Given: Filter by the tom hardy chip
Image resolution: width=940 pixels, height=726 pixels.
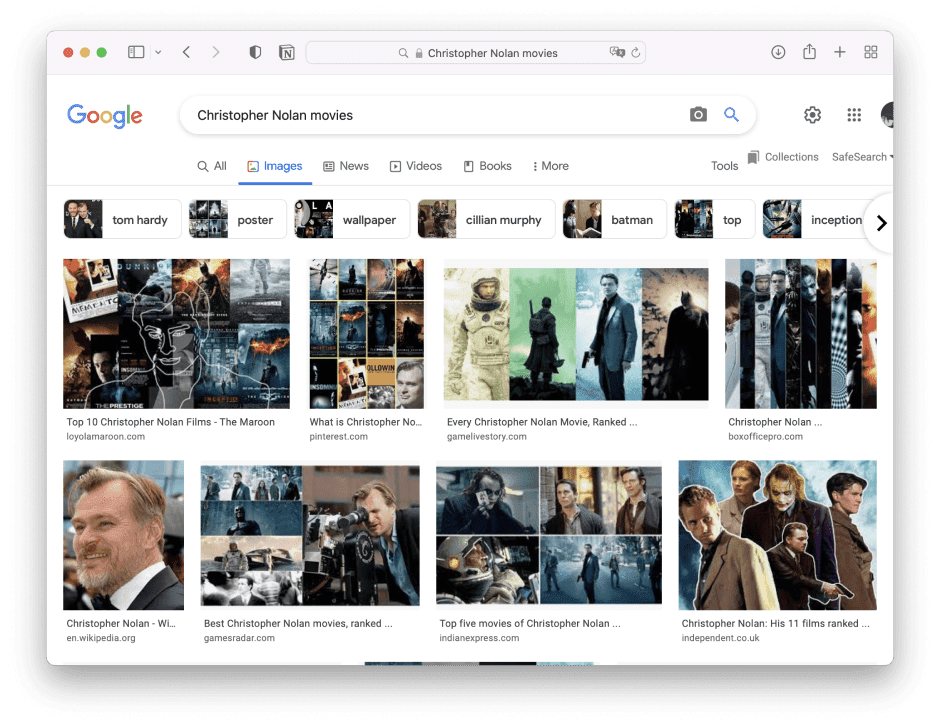Looking at the screenshot, I should pos(122,219).
